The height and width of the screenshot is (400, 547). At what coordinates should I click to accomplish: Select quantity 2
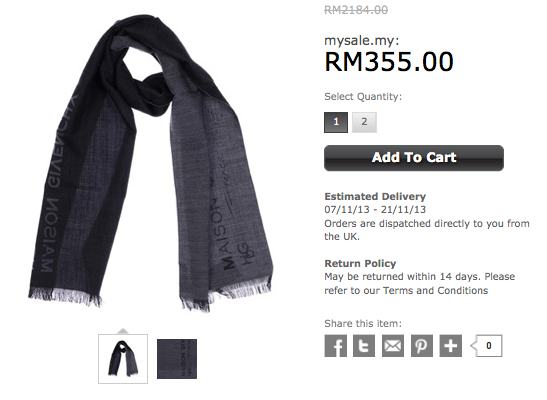click(x=364, y=122)
